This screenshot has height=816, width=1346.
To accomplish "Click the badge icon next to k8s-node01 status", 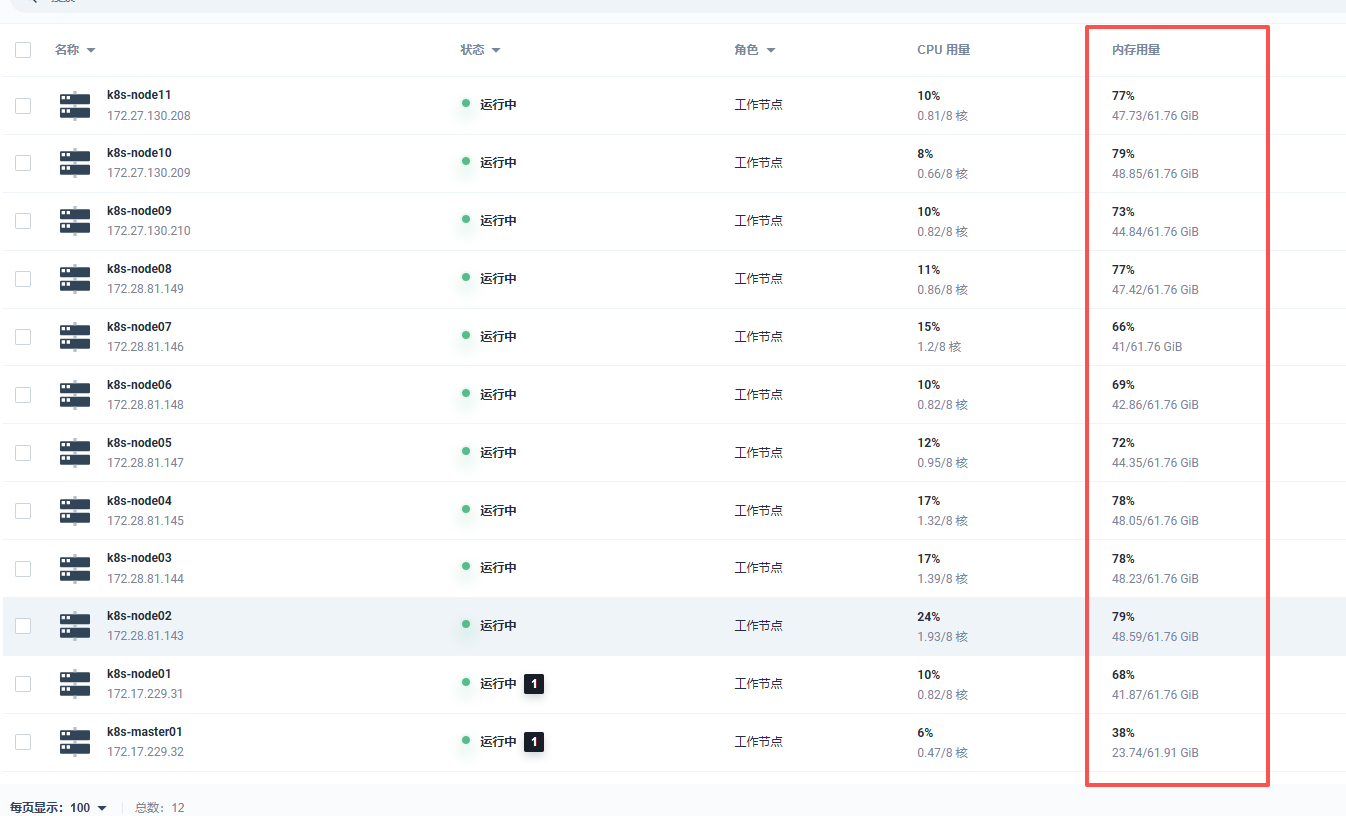I will tap(534, 684).
